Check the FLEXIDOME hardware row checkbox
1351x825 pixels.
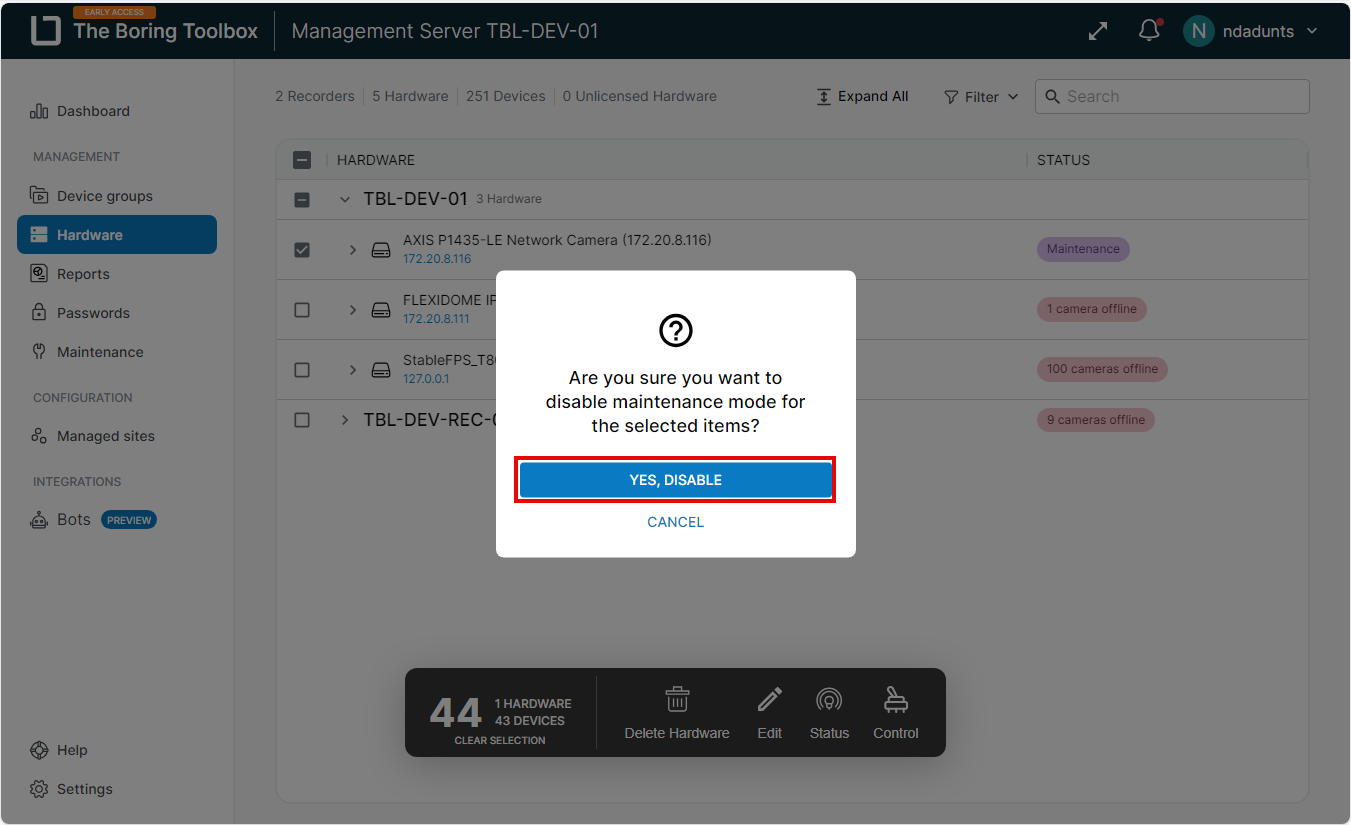point(302,310)
